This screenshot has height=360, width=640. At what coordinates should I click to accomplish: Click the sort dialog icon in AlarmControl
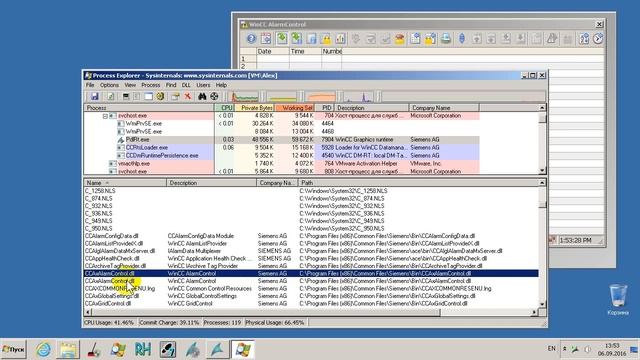pyautogui.click(x=584, y=39)
